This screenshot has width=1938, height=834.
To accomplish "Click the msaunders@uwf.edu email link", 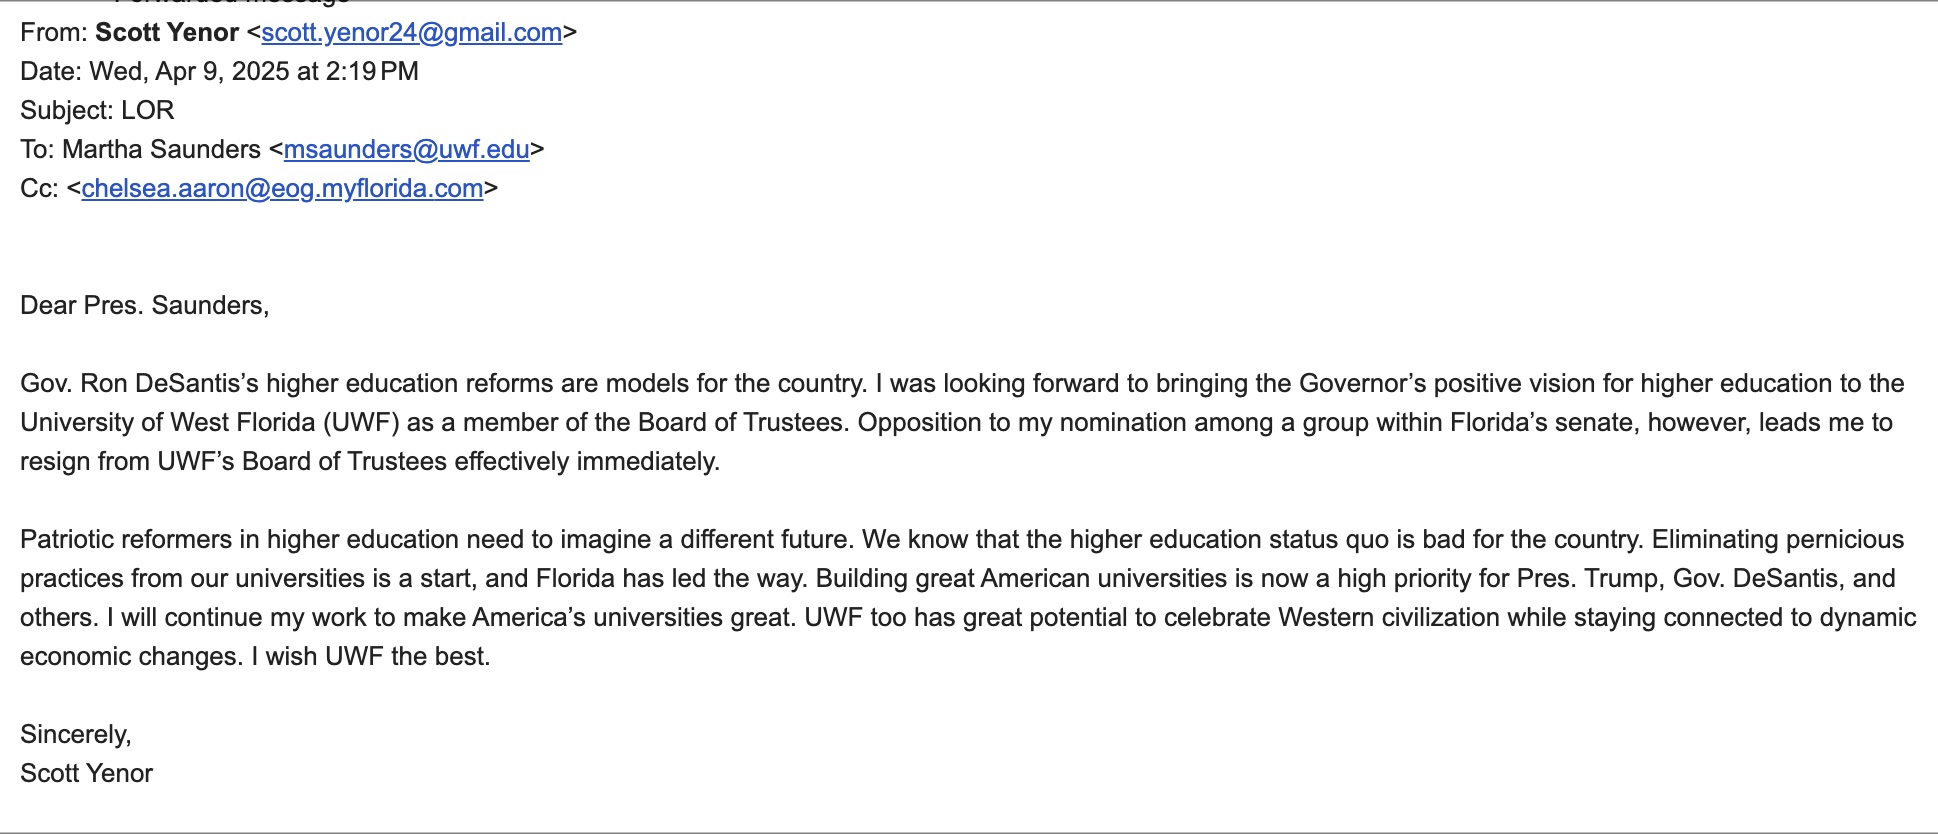I will [x=406, y=150].
